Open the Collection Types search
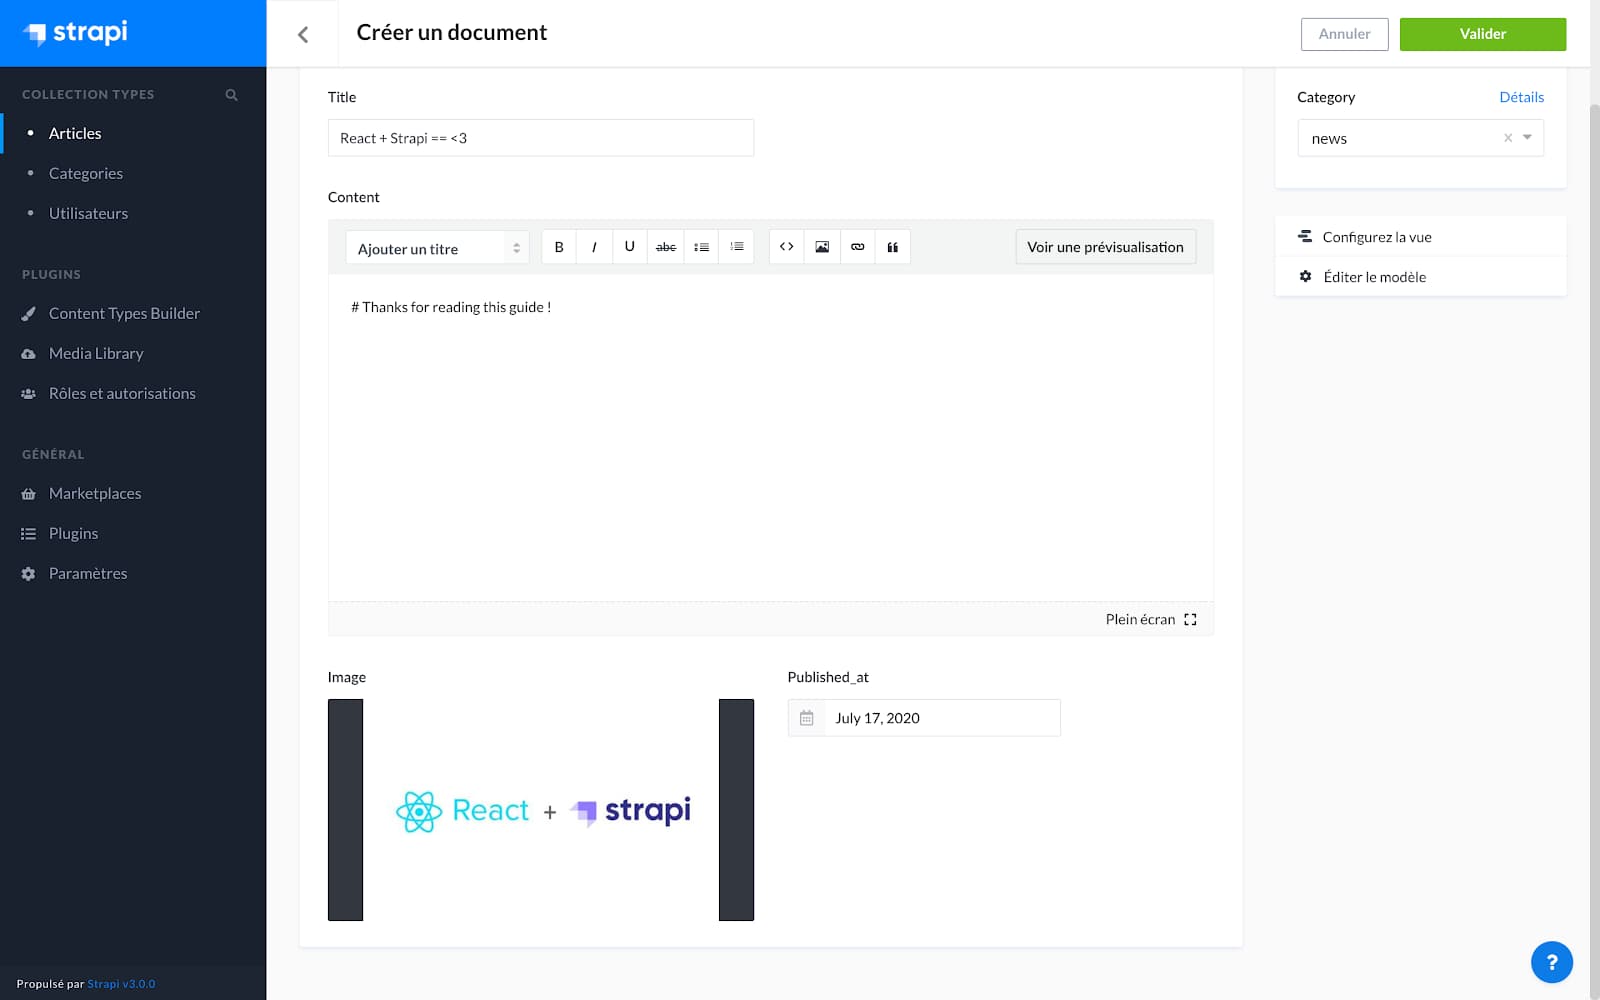Viewport: 1600px width, 1000px height. pos(231,94)
